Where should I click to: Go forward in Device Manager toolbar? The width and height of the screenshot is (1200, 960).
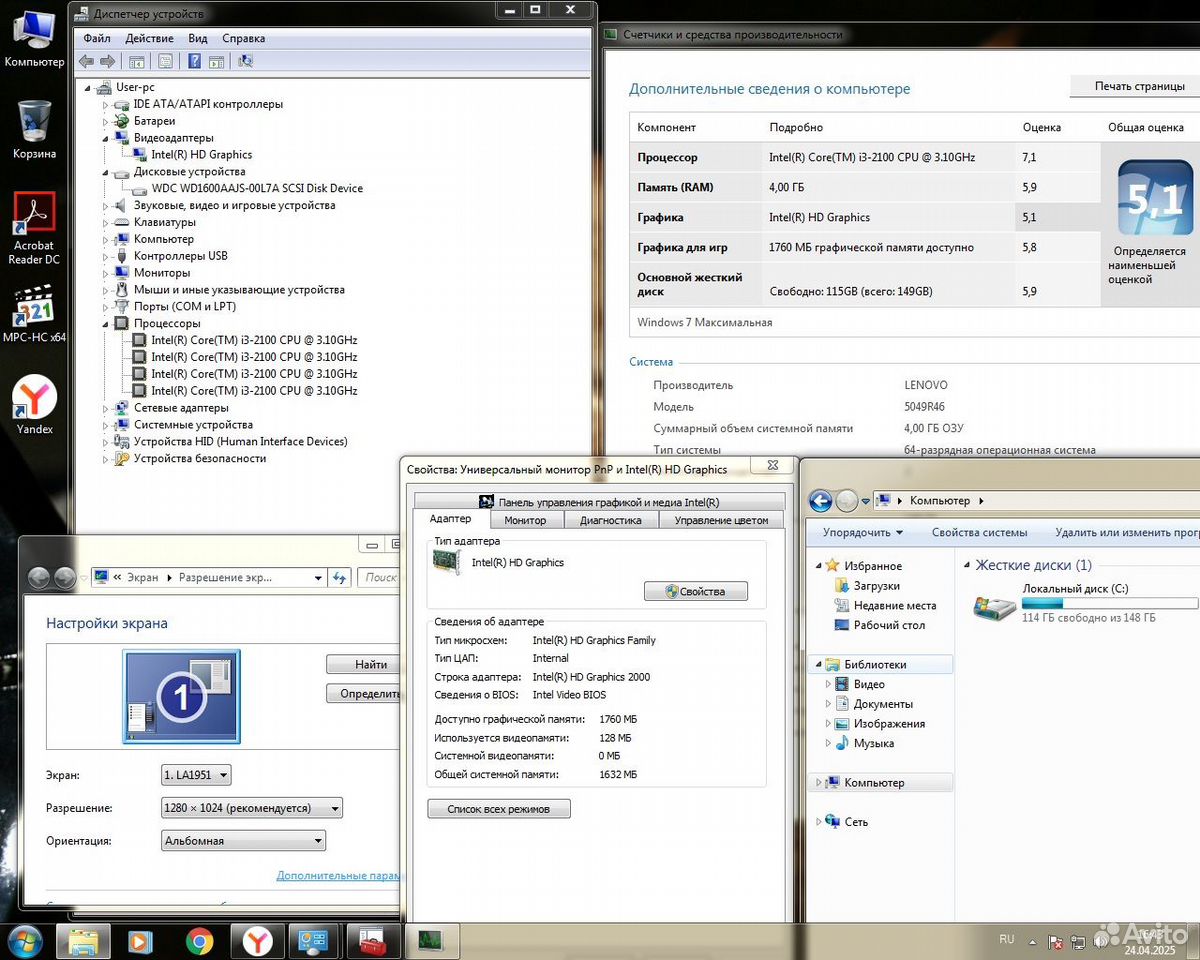[x=107, y=61]
